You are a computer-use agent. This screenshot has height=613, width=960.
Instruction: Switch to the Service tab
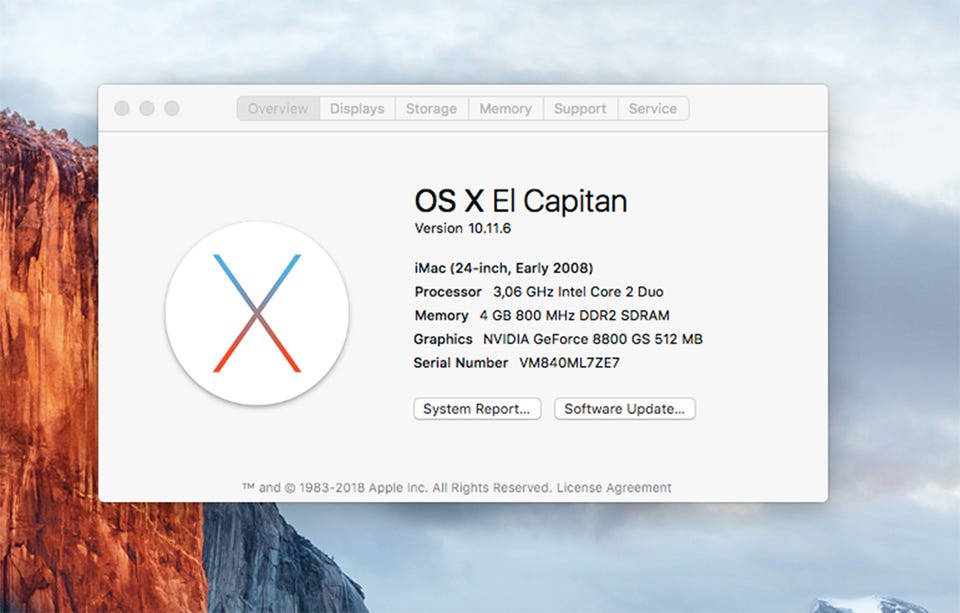pos(652,109)
